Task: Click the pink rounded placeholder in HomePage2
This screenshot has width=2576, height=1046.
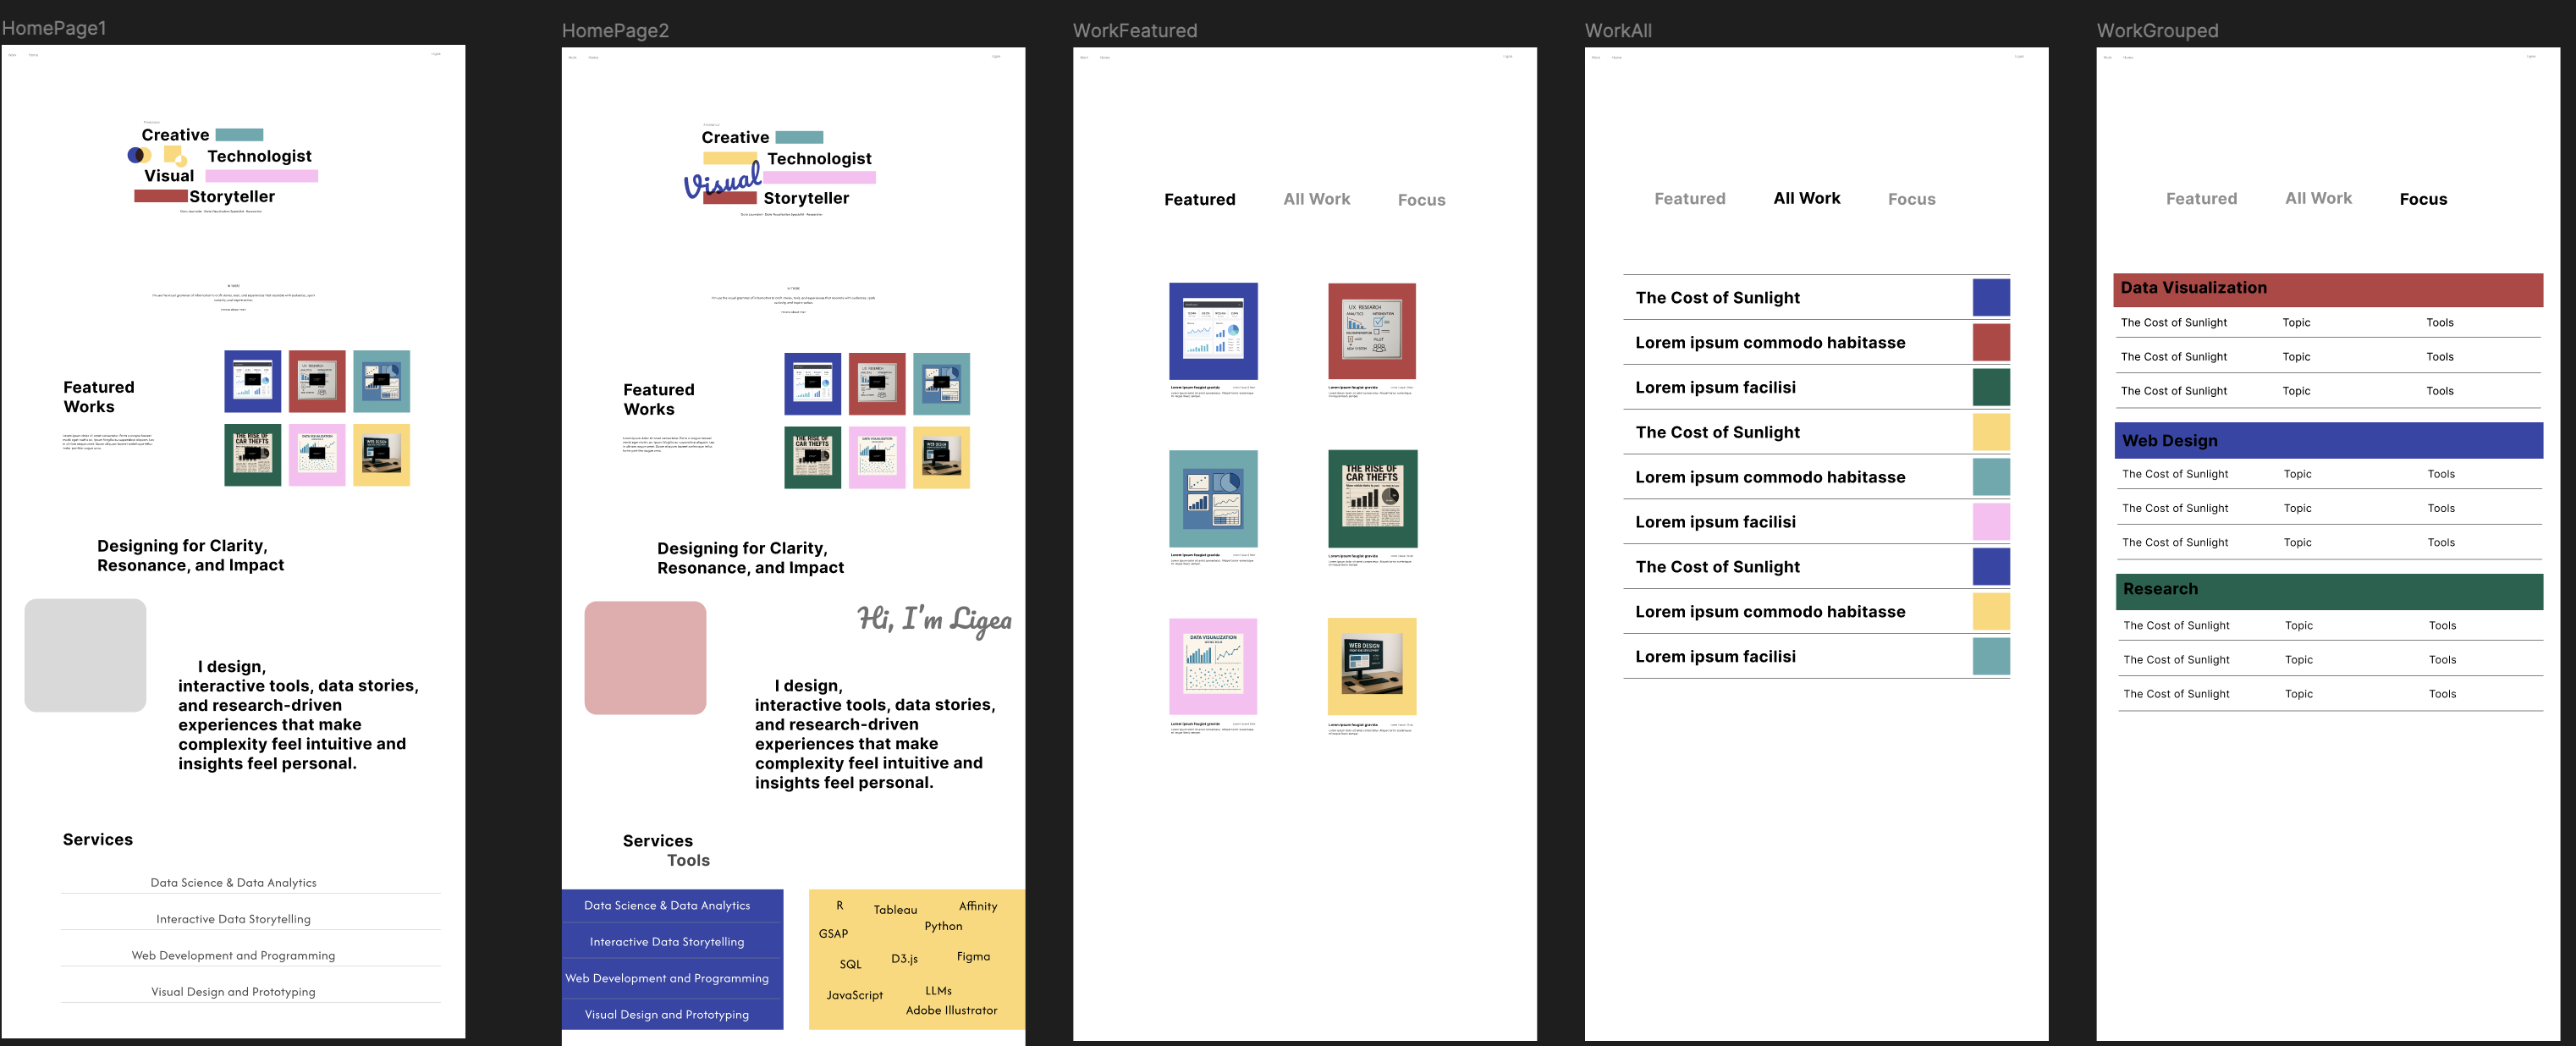Action: (x=645, y=657)
